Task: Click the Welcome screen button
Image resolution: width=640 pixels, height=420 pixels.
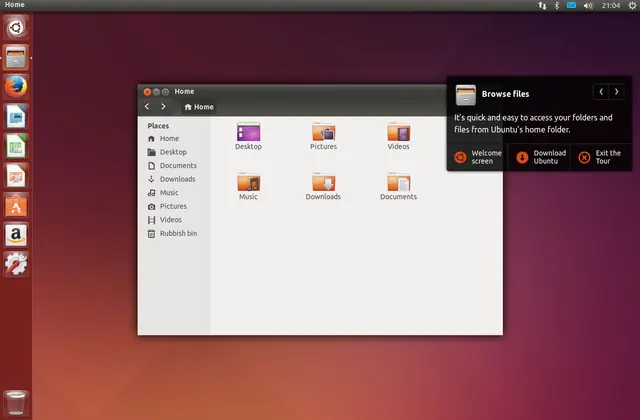Action: tap(477, 157)
